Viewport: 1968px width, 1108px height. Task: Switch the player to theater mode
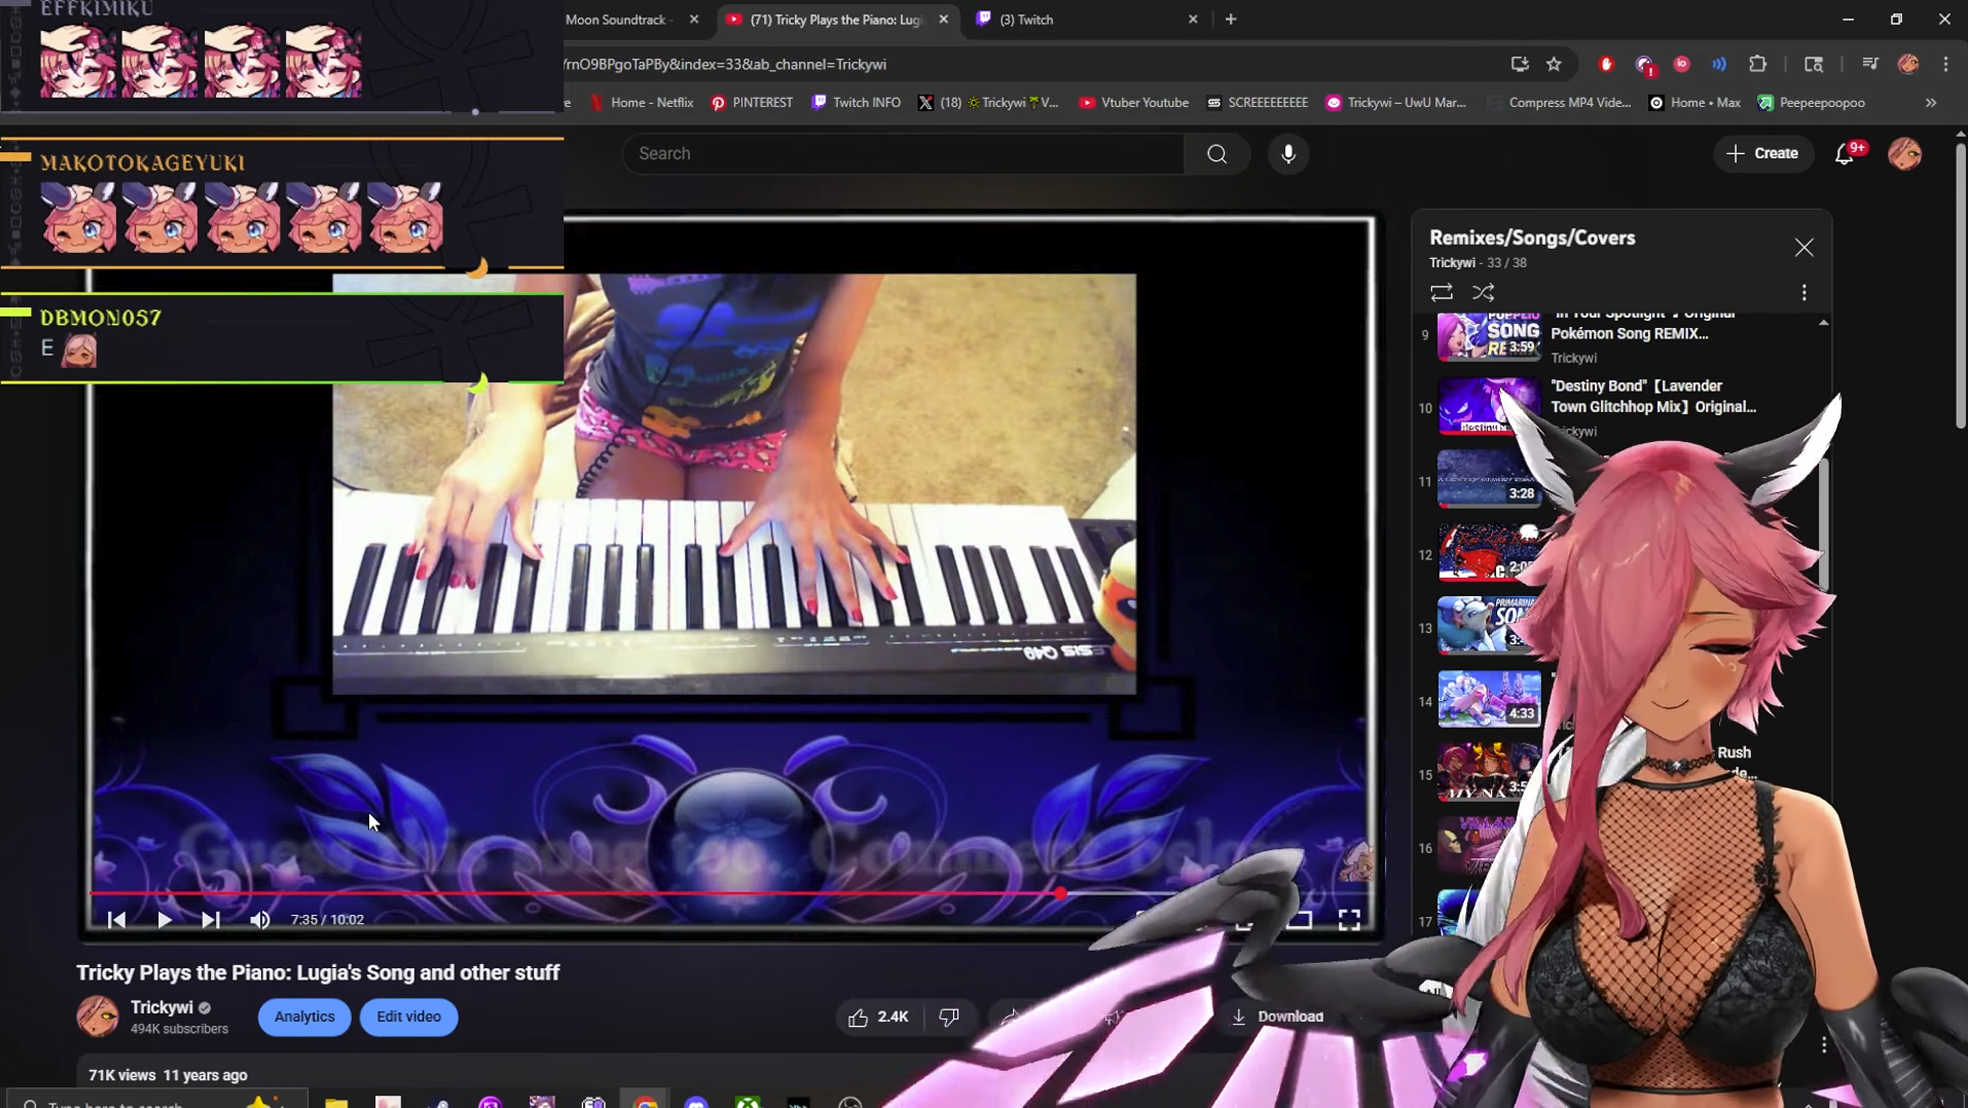coord(1299,920)
